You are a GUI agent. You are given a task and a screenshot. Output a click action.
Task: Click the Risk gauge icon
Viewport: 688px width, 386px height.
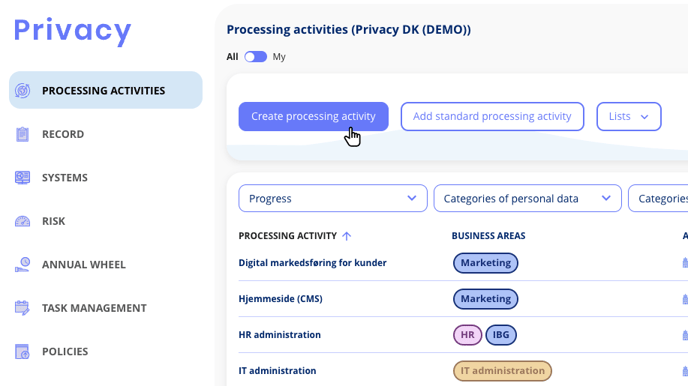coord(22,221)
